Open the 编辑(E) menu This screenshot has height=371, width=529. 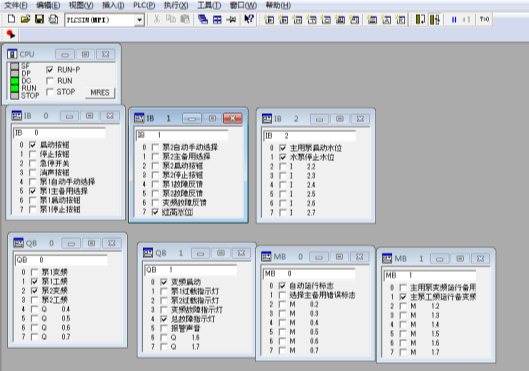point(48,5)
